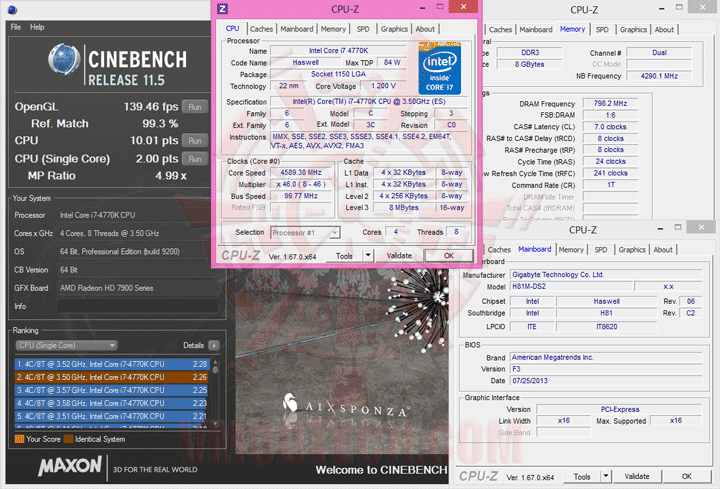Click the ranking list scrollbar
The image size is (720, 489).
click(x=215, y=393)
